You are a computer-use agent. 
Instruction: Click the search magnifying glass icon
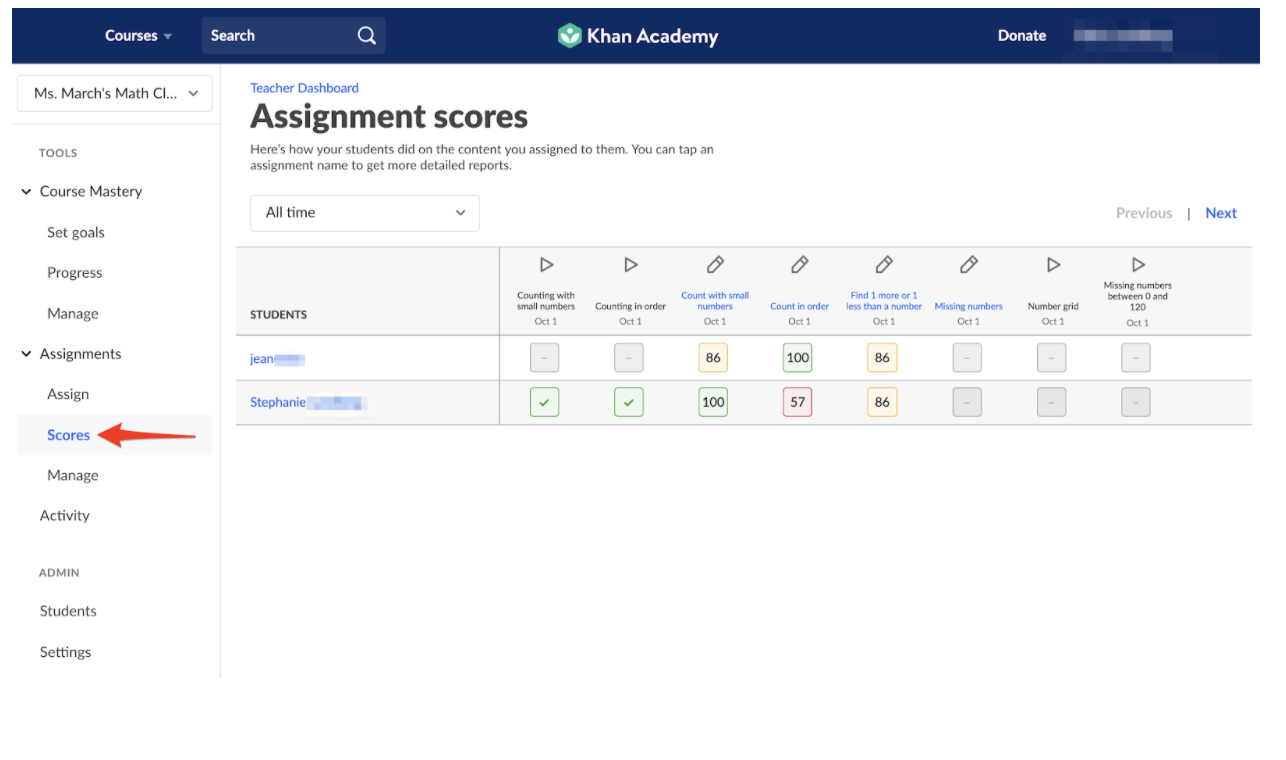pos(367,36)
